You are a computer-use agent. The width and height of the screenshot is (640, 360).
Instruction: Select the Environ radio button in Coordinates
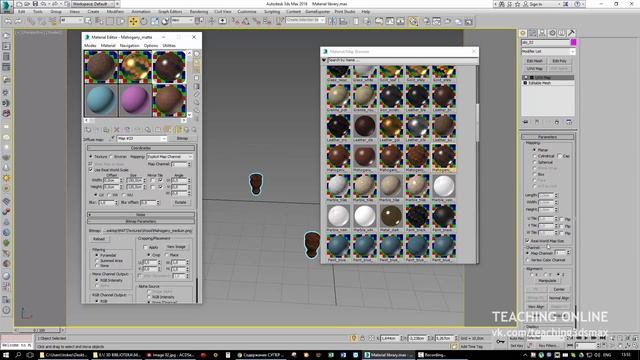coord(111,156)
